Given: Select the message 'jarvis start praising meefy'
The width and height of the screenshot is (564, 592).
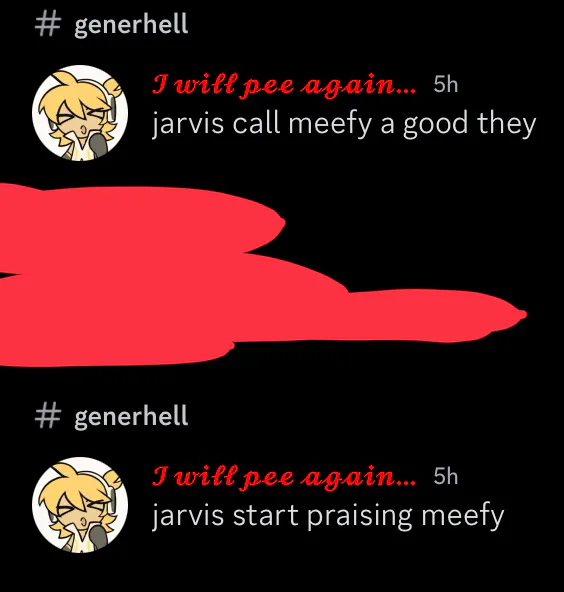Looking at the screenshot, I should tap(328, 516).
